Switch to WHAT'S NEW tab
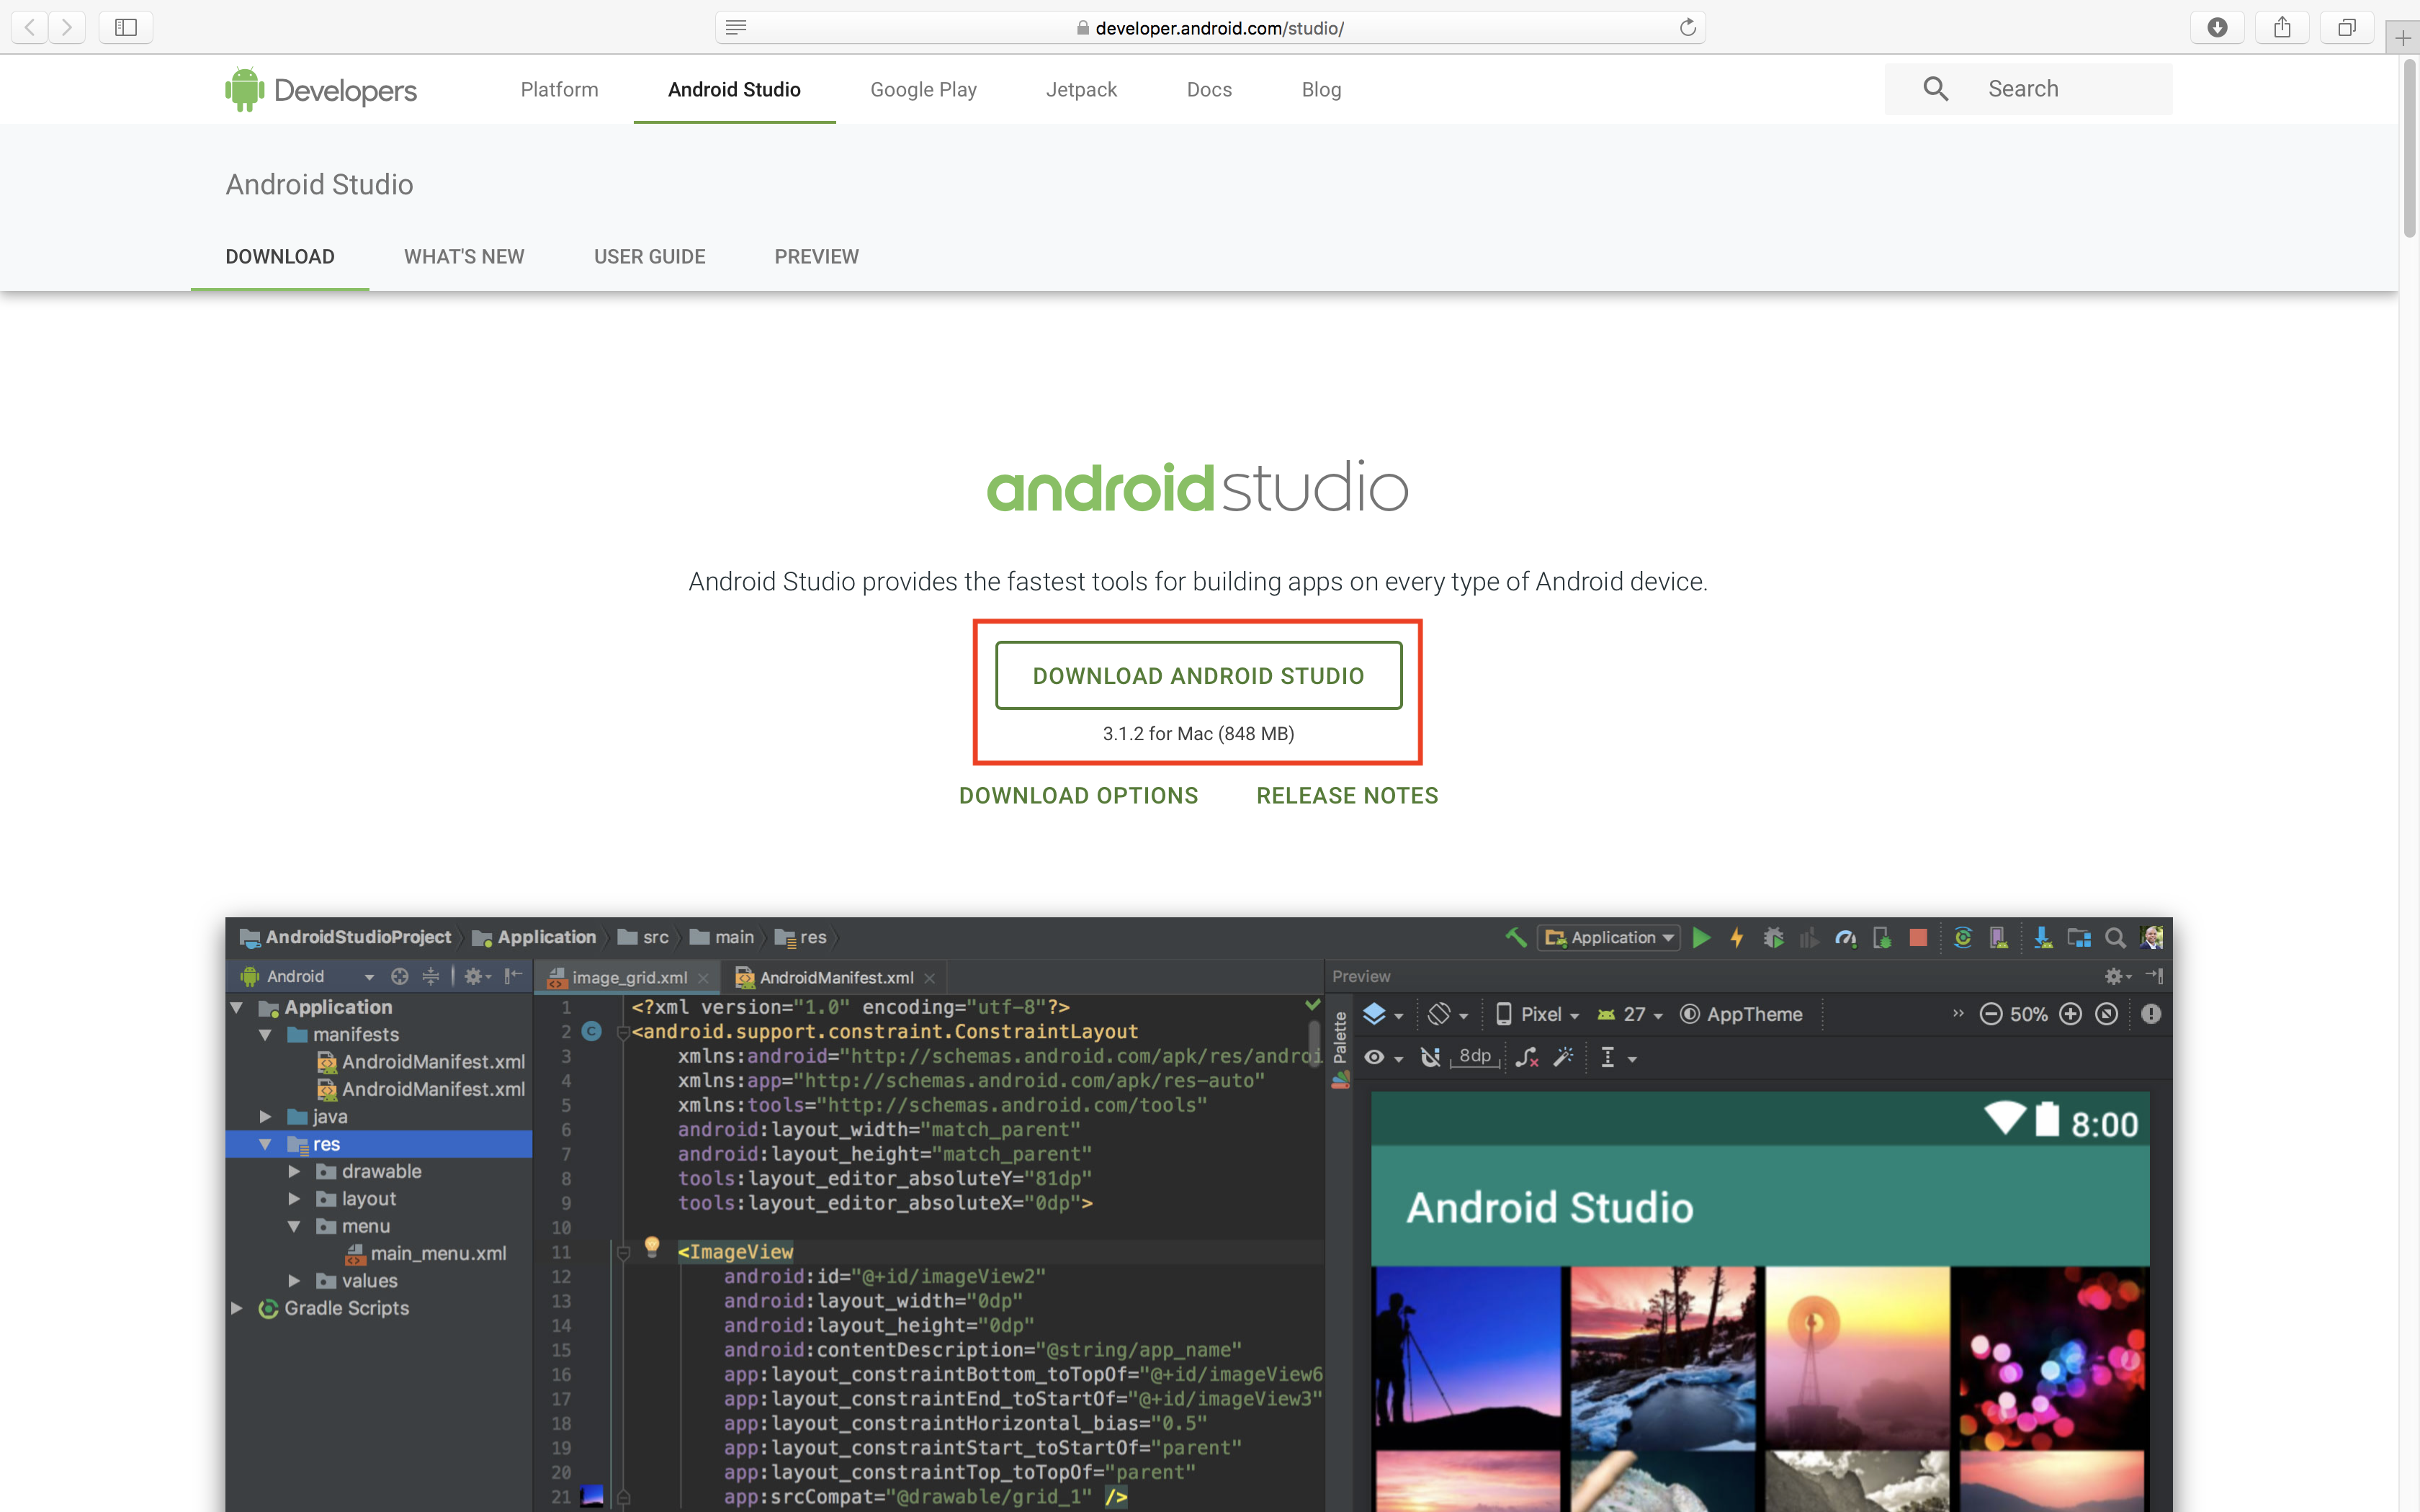The image size is (2420, 1512). click(x=464, y=257)
